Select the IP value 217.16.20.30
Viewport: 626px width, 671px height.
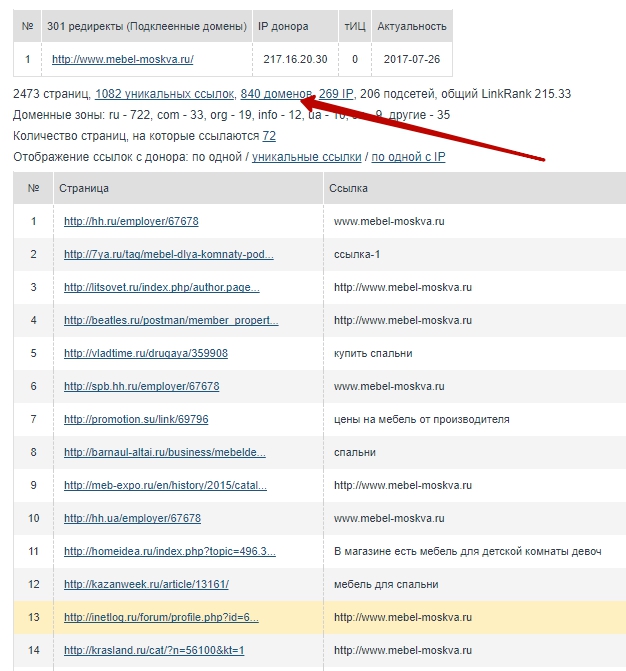(295, 59)
